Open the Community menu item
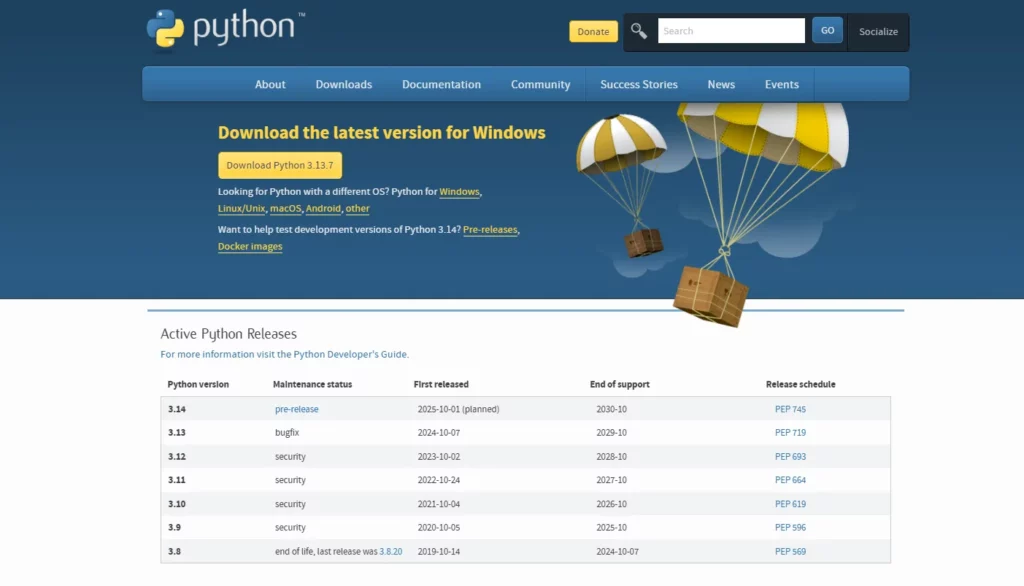Image resolution: width=1024 pixels, height=586 pixels. click(540, 84)
